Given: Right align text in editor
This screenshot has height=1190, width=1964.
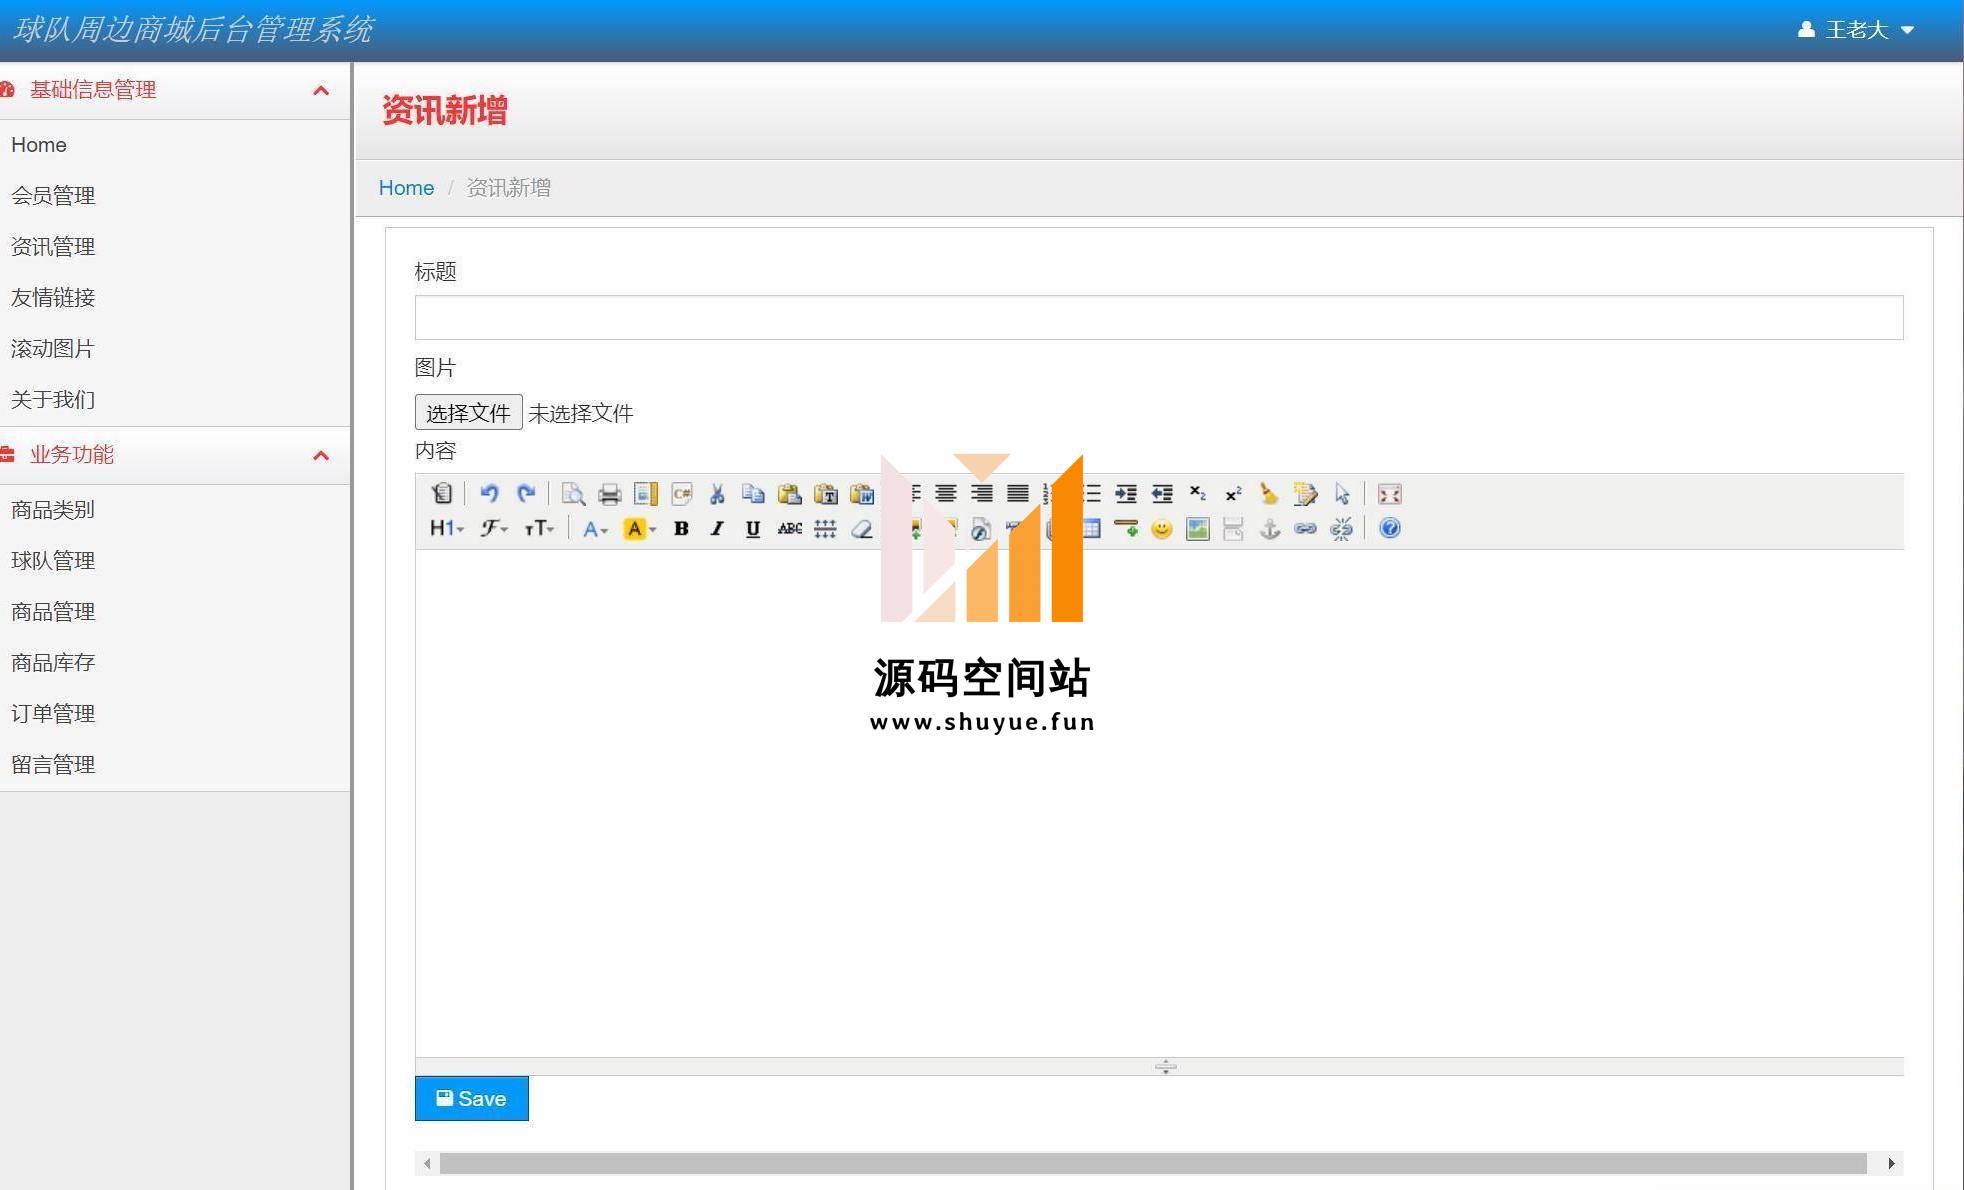Looking at the screenshot, I should tap(982, 493).
